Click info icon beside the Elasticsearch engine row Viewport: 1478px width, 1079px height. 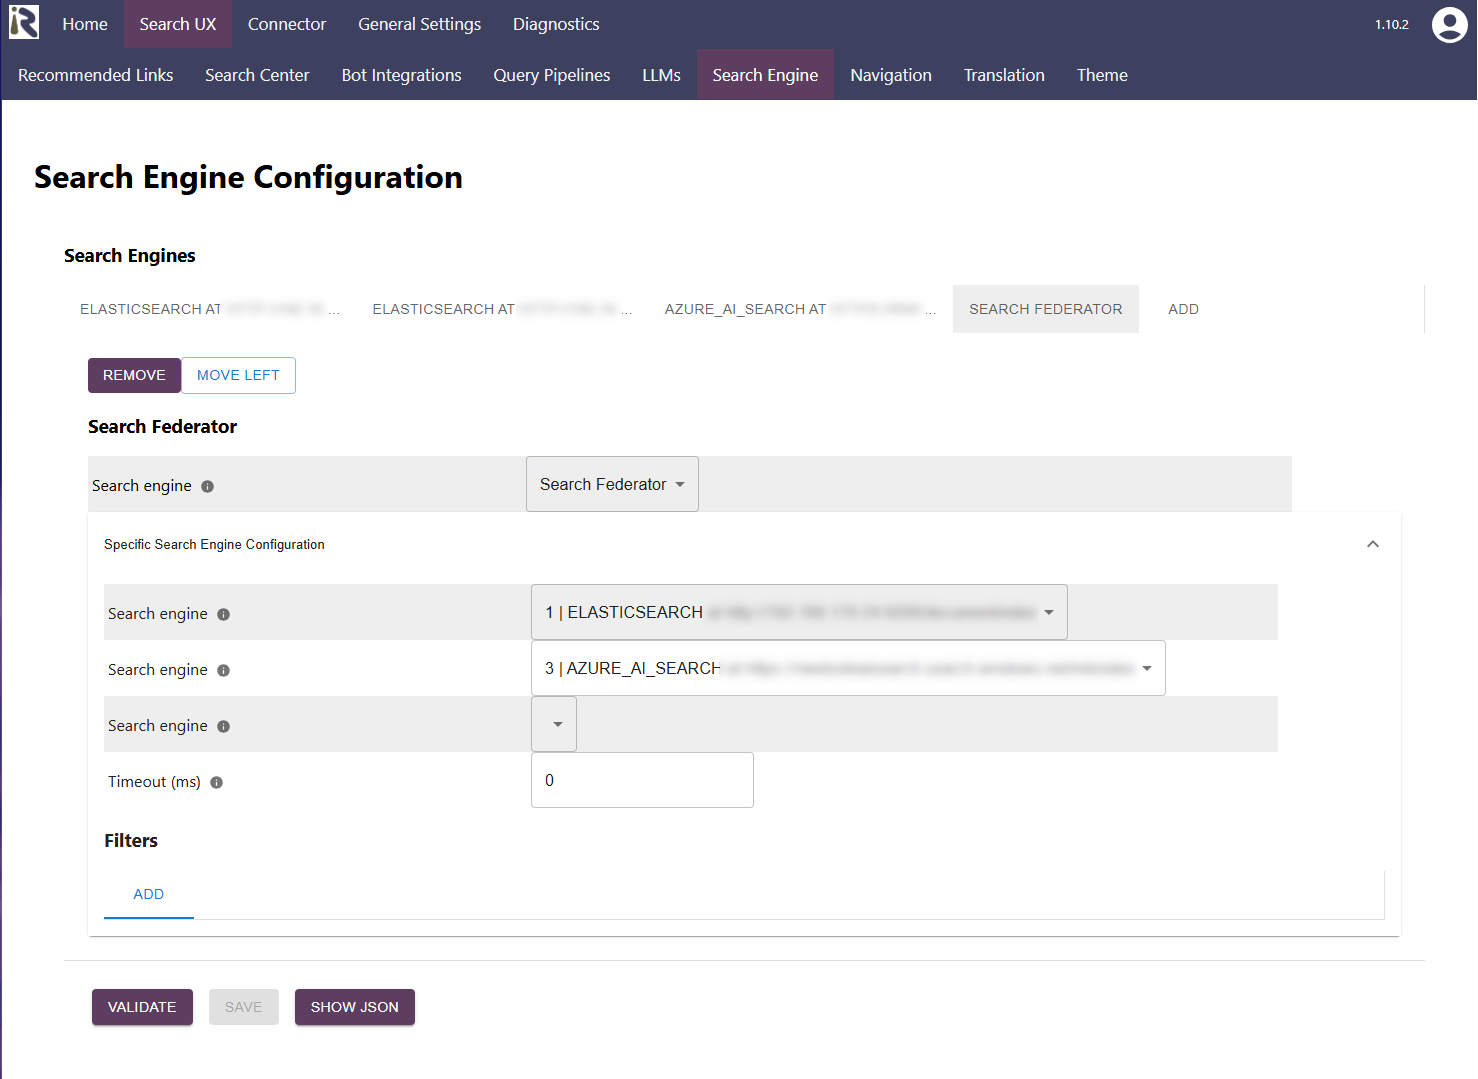tap(224, 615)
